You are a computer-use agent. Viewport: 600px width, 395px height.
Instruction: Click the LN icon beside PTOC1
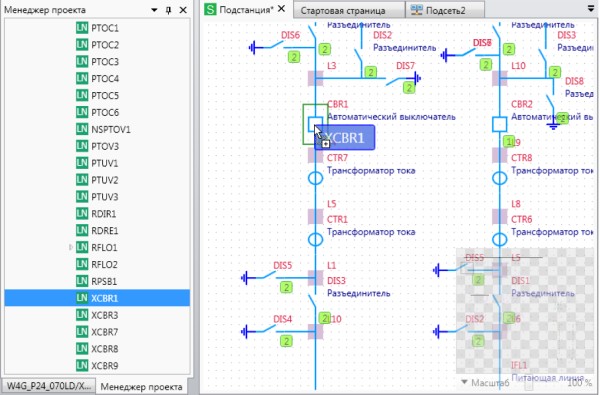82,28
